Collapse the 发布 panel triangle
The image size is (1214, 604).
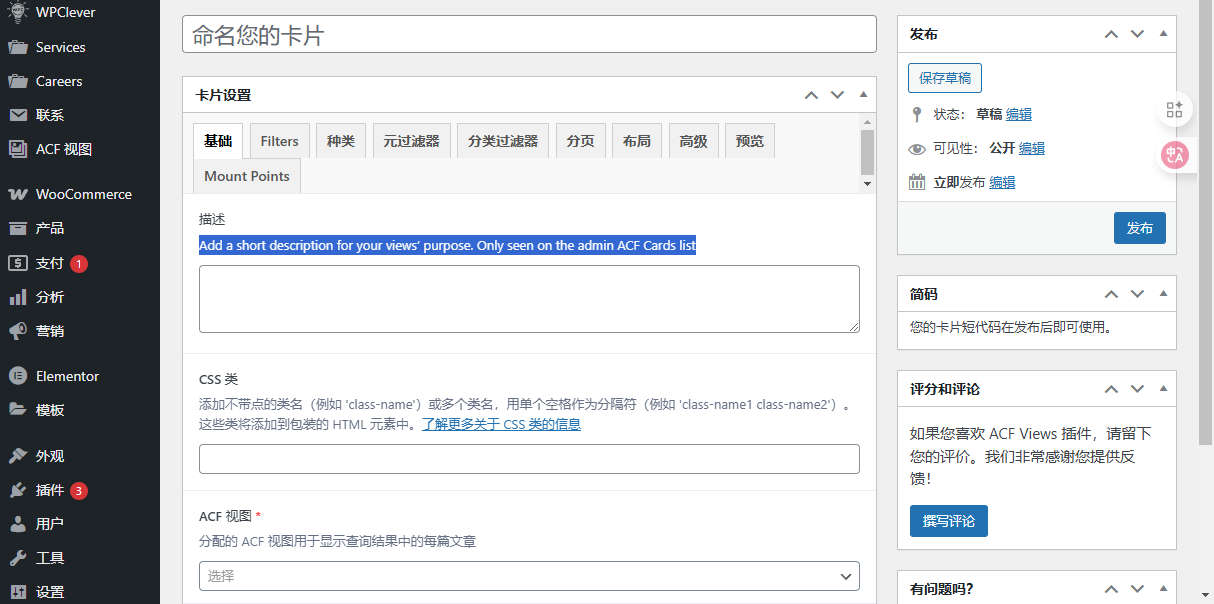coord(1163,34)
